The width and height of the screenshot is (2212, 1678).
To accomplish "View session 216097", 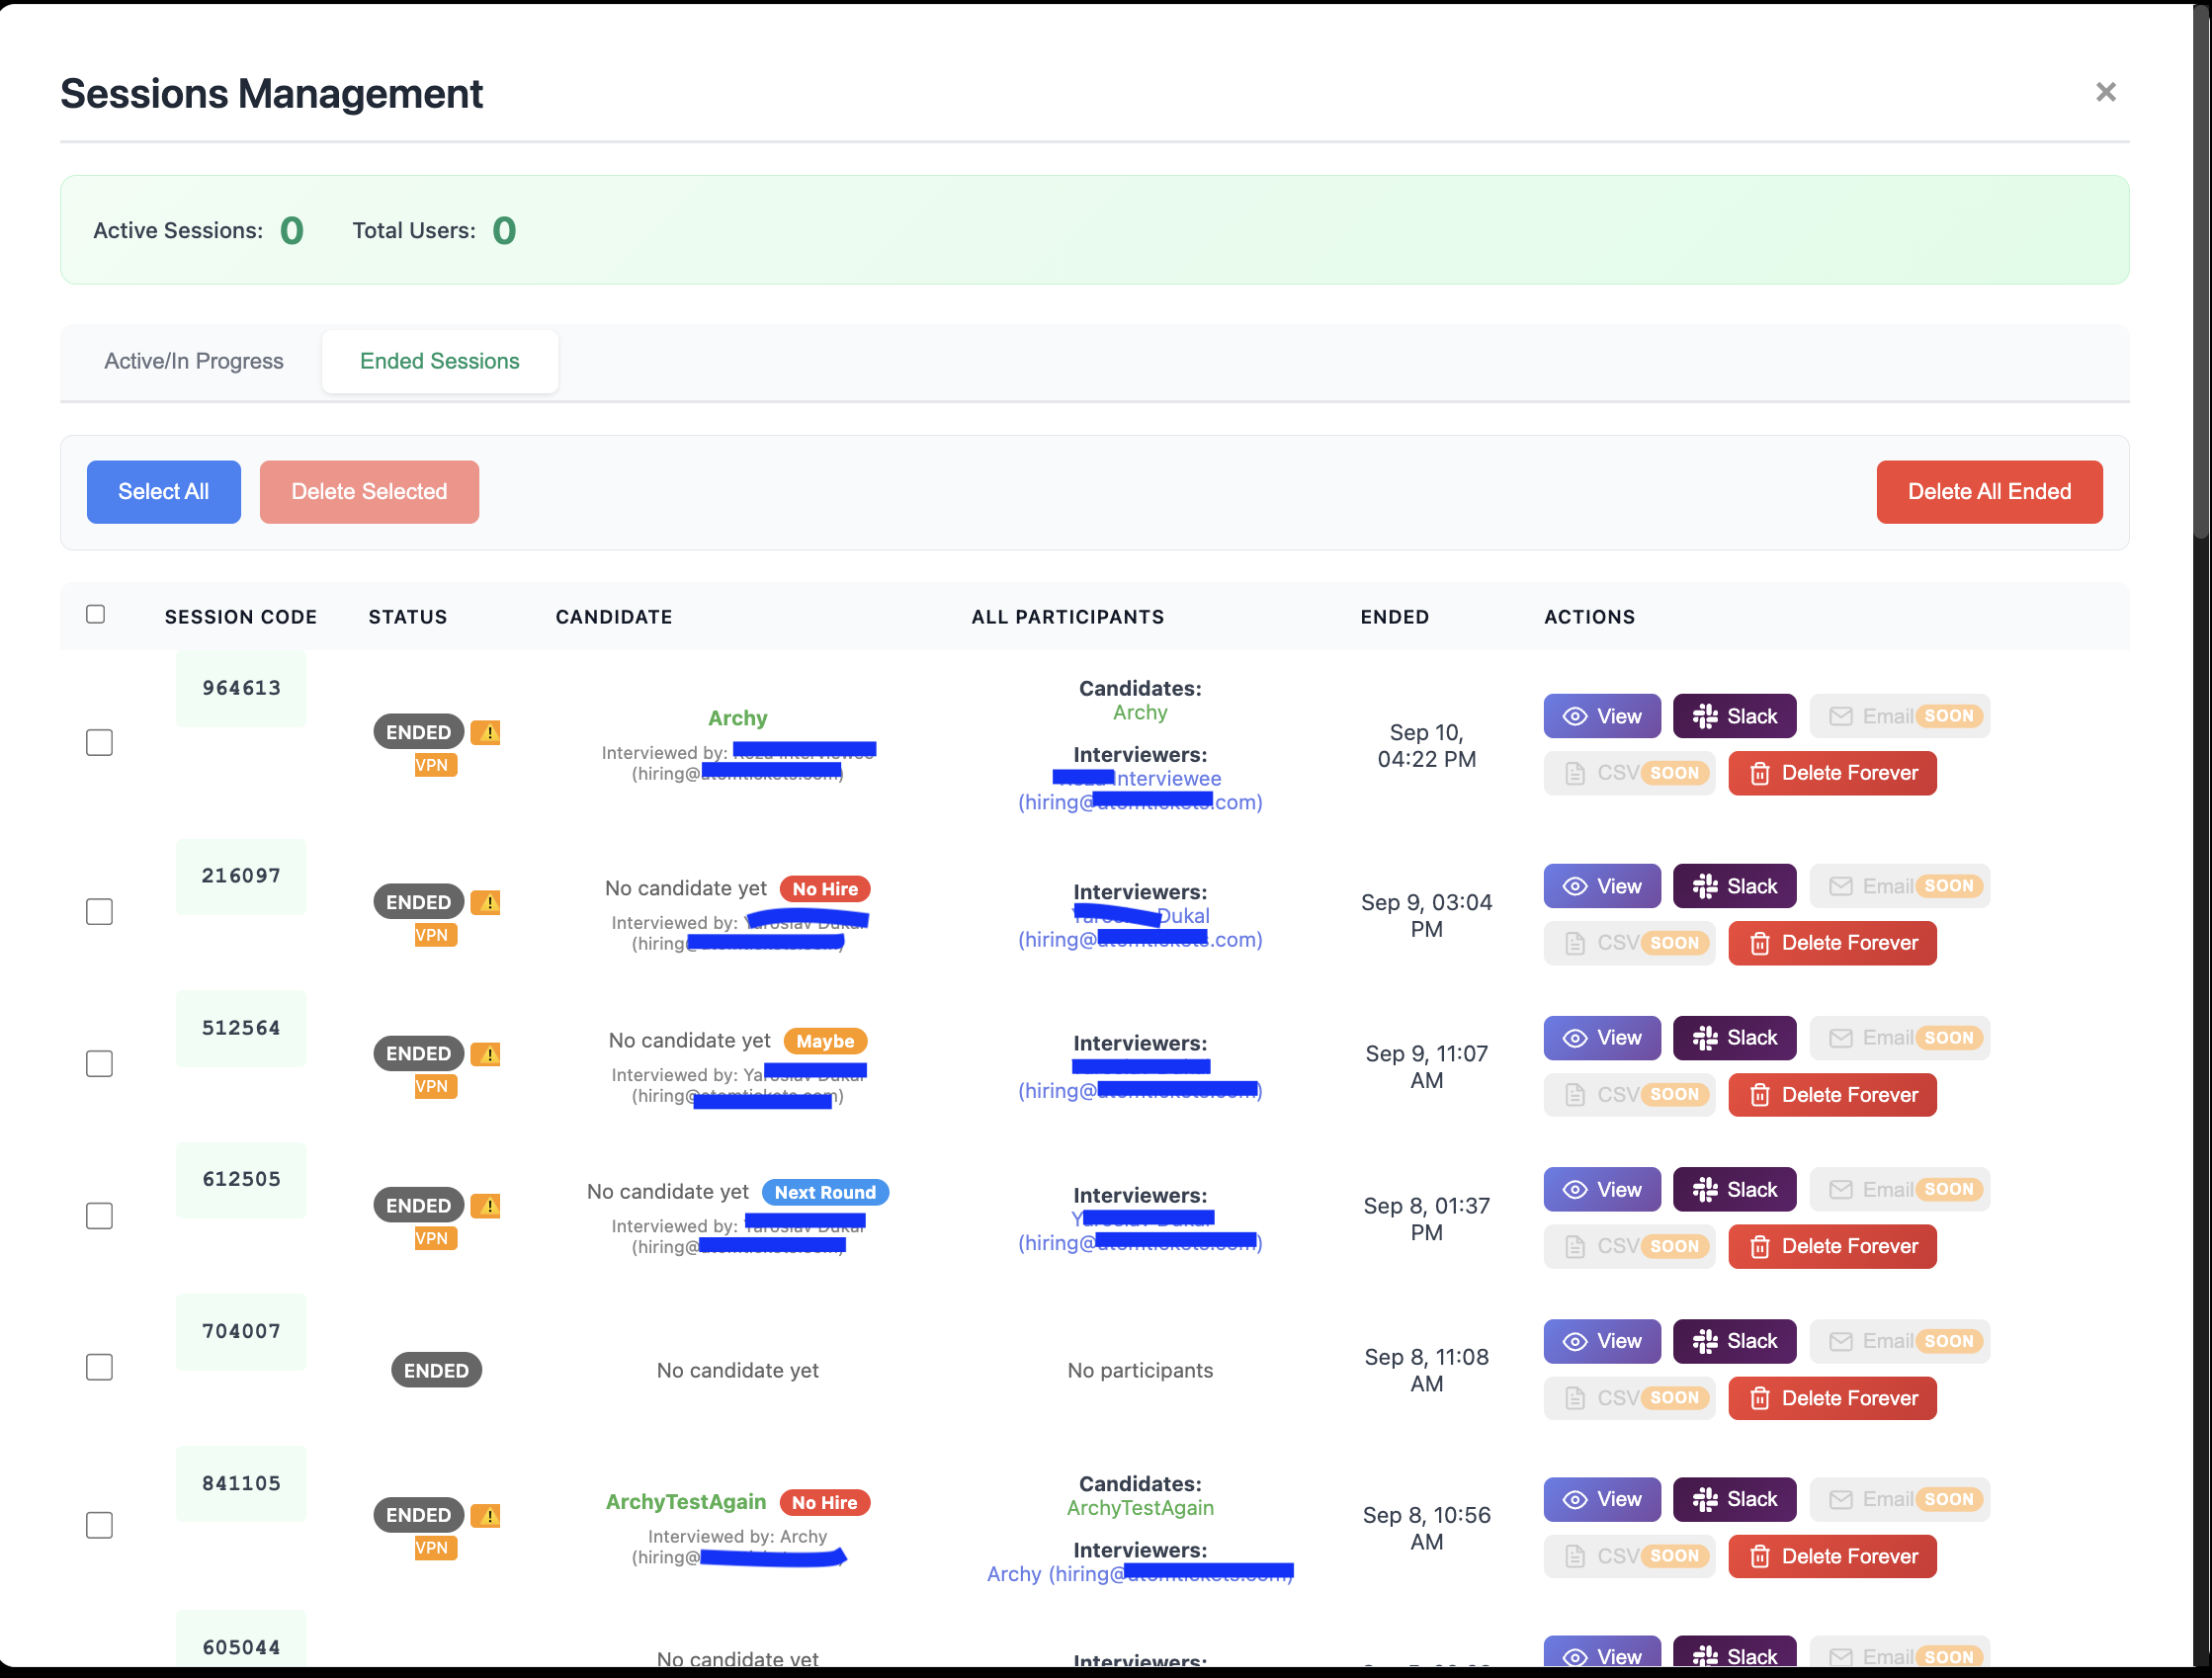I will click(1602, 886).
